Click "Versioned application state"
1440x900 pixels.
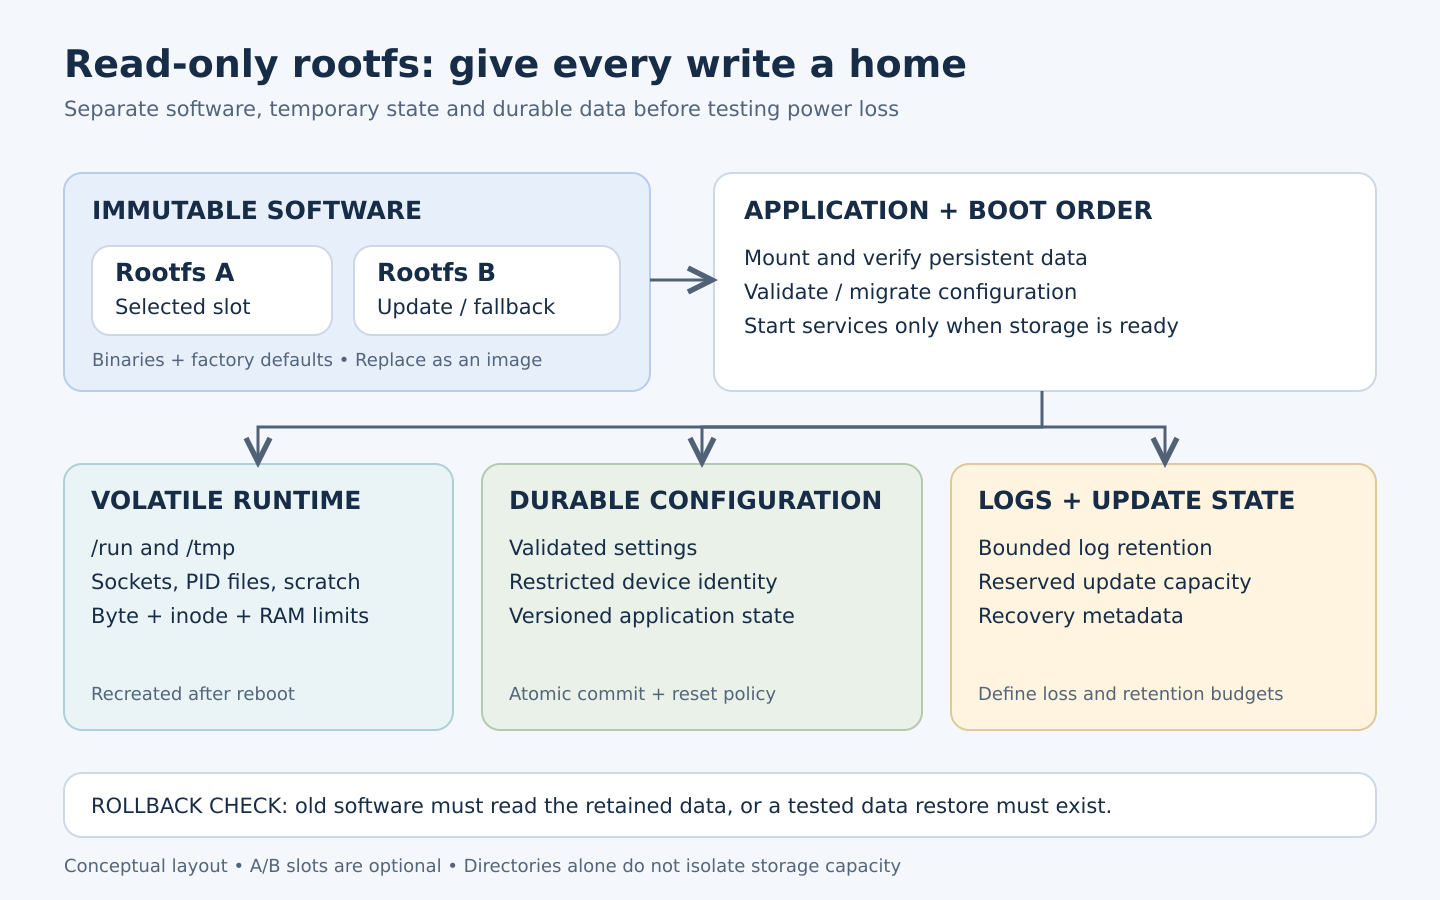652,616
